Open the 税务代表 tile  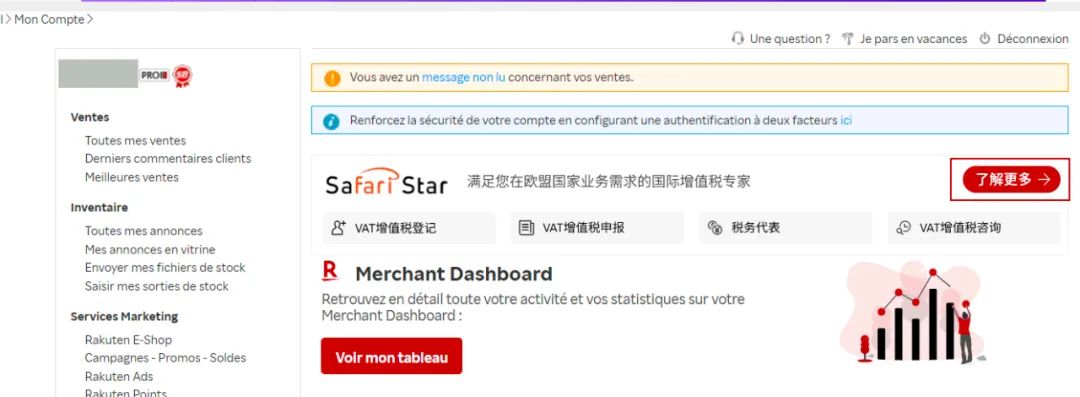[x=785, y=228]
